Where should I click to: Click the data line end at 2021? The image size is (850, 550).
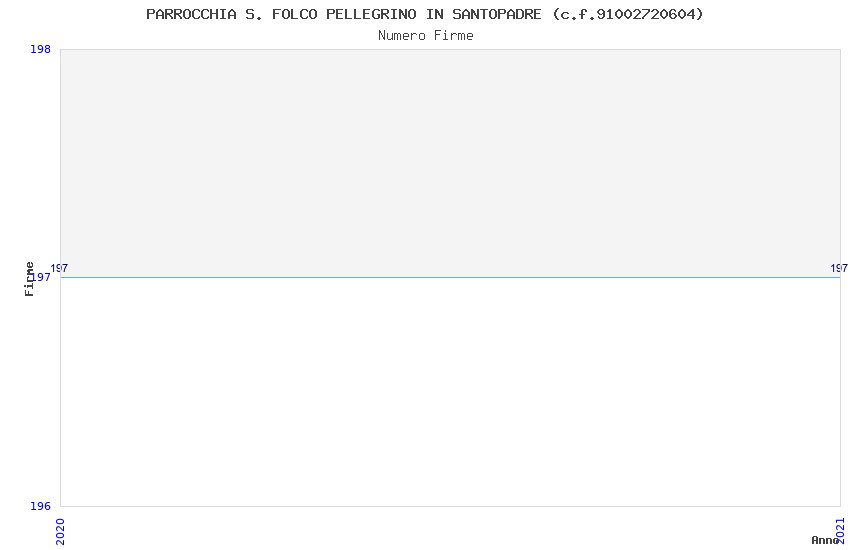pyautogui.click(x=840, y=277)
